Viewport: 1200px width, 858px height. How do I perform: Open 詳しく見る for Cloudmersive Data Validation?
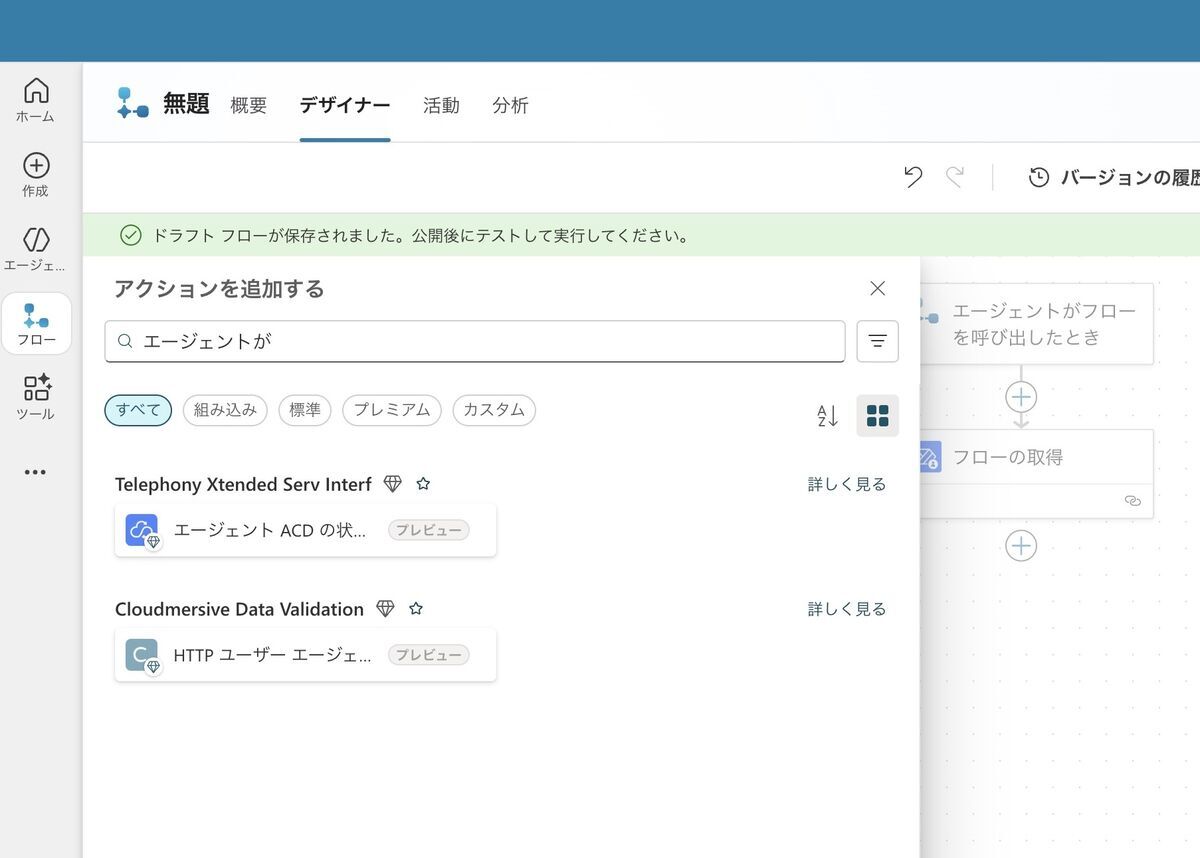tap(847, 609)
